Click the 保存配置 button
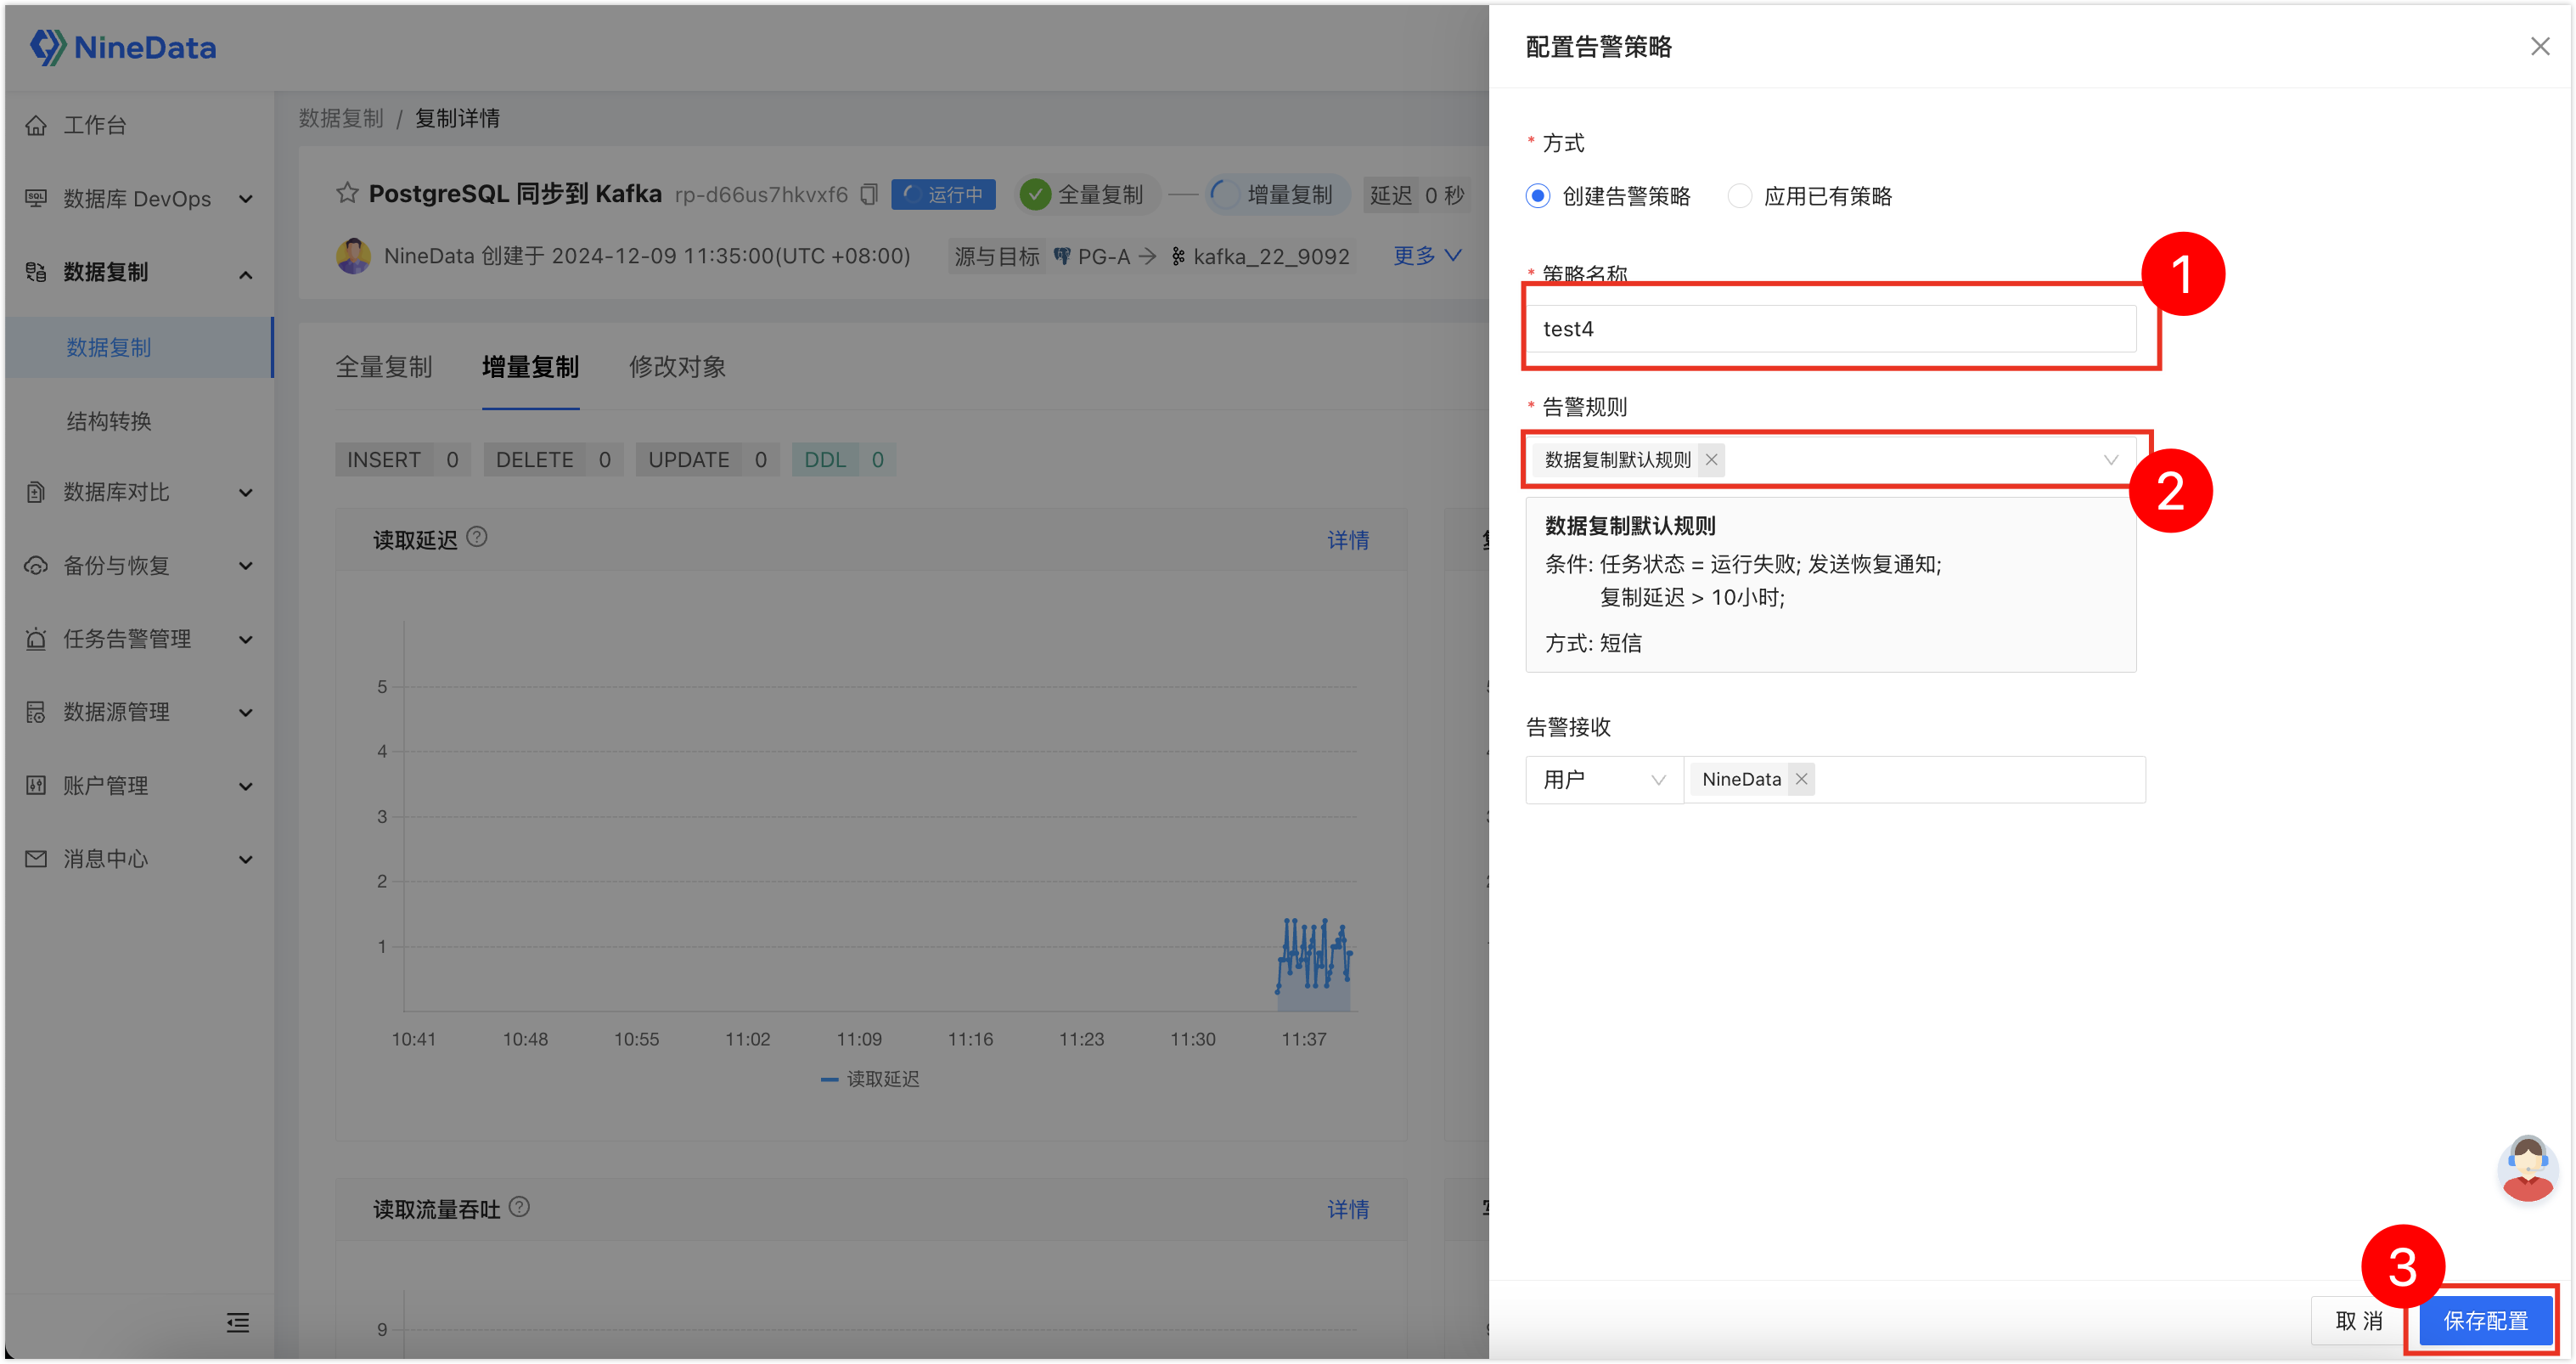The height and width of the screenshot is (1364, 2576). click(2485, 1320)
